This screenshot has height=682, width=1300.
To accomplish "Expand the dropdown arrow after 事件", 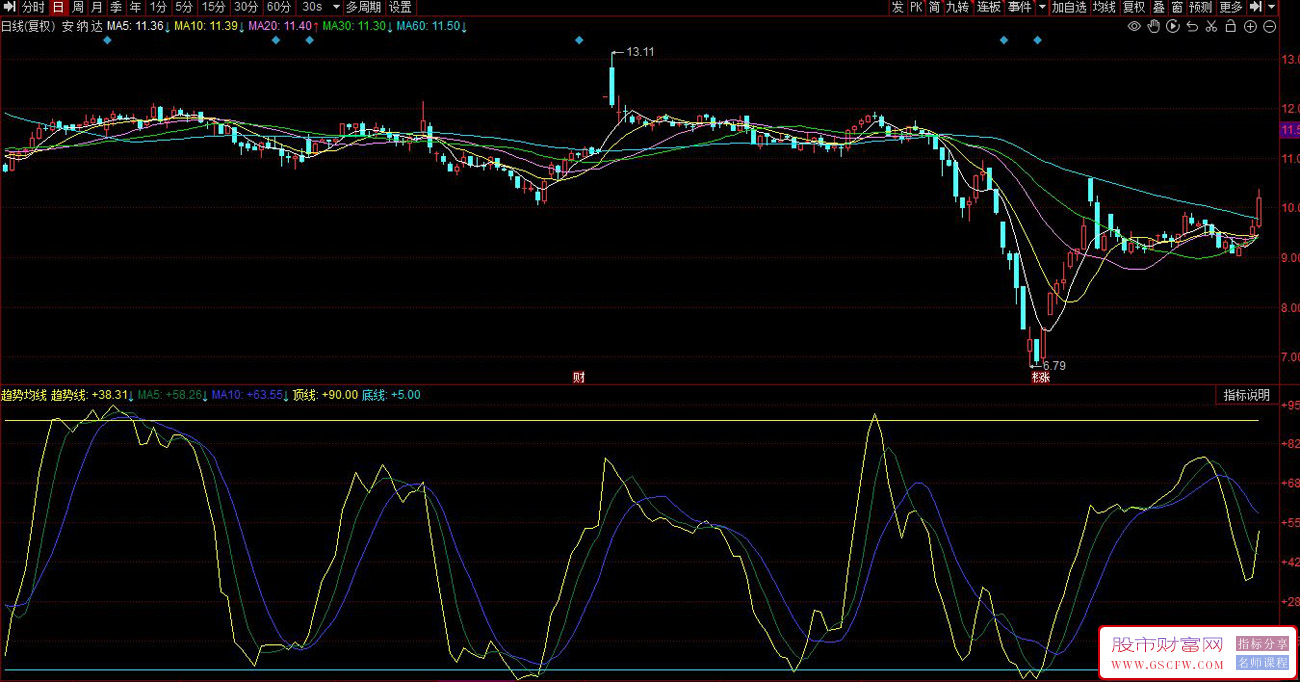I will tap(1042, 7).
